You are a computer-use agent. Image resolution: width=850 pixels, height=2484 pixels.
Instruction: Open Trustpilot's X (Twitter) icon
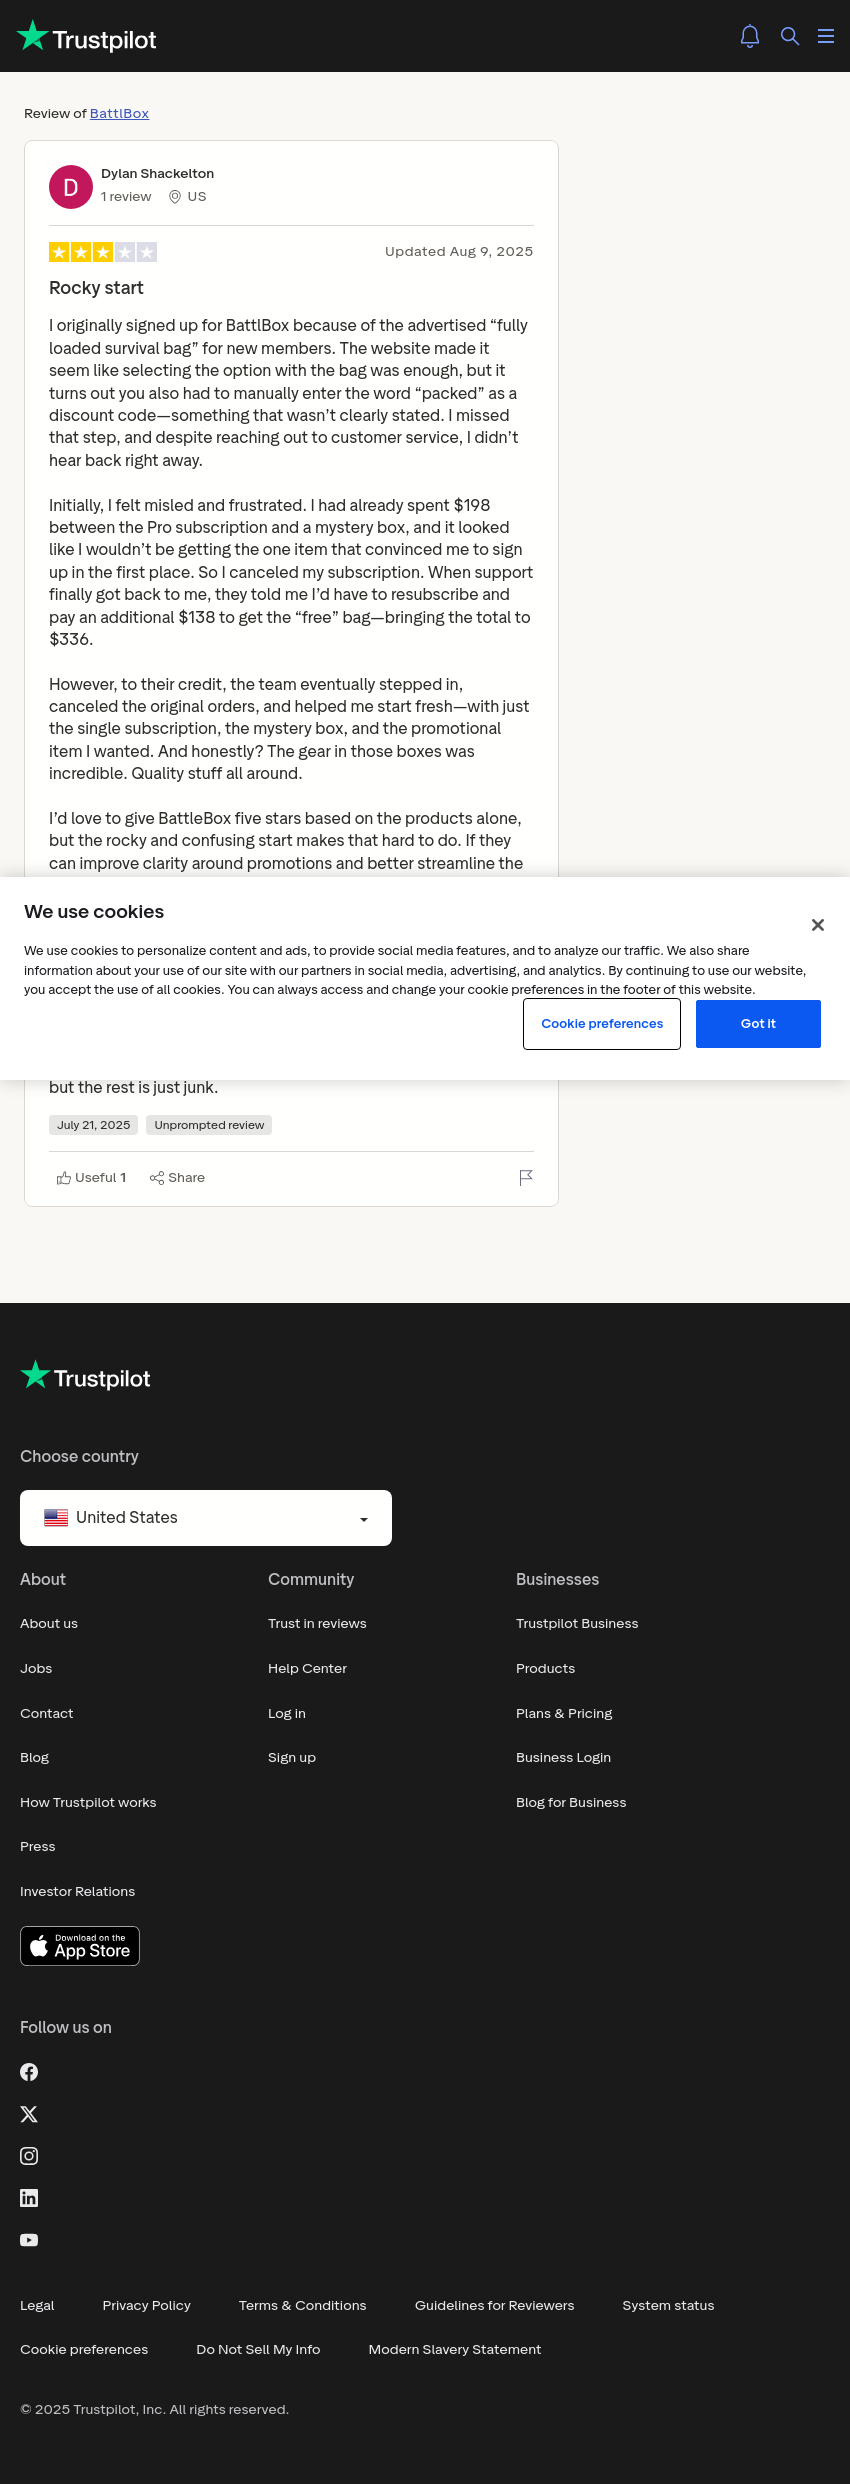coord(29,2114)
